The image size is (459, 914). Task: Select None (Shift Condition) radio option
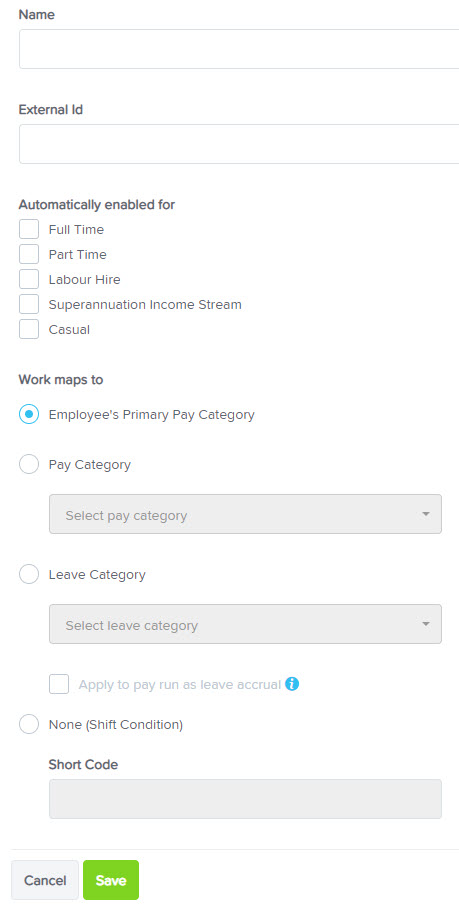click(29, 725)
